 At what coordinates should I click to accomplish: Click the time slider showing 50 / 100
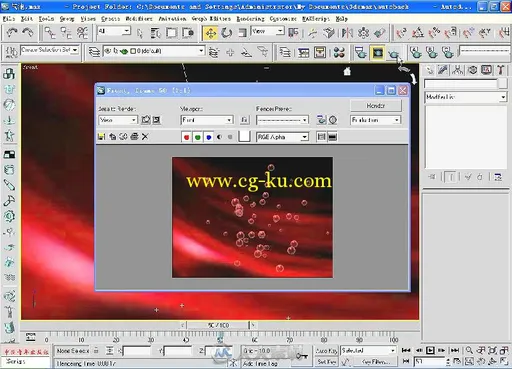pyautogui.click(x=218, y=325)
